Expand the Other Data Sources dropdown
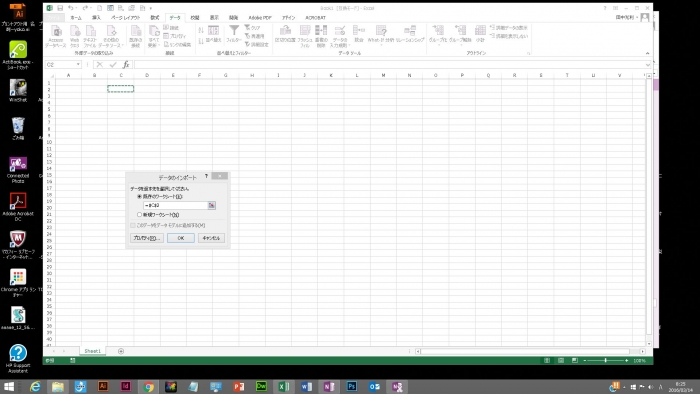 coord(112,36)
